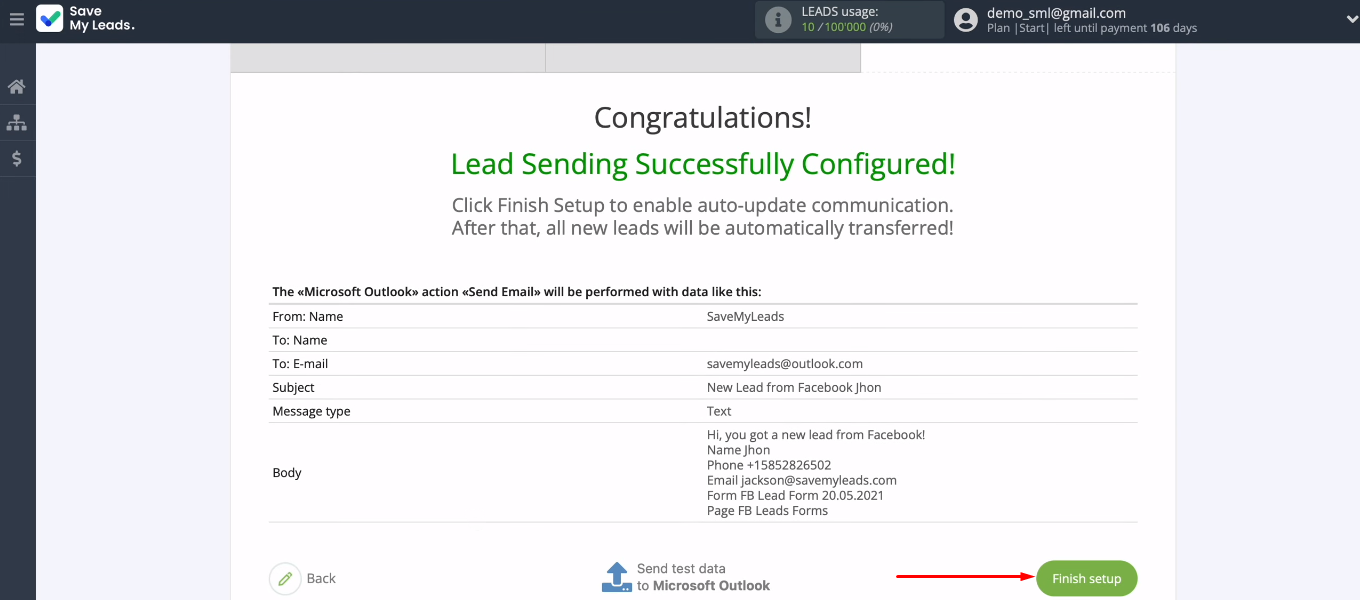Go Back to previous step
Screen dimensions: 1360x600
click(321, 578)
